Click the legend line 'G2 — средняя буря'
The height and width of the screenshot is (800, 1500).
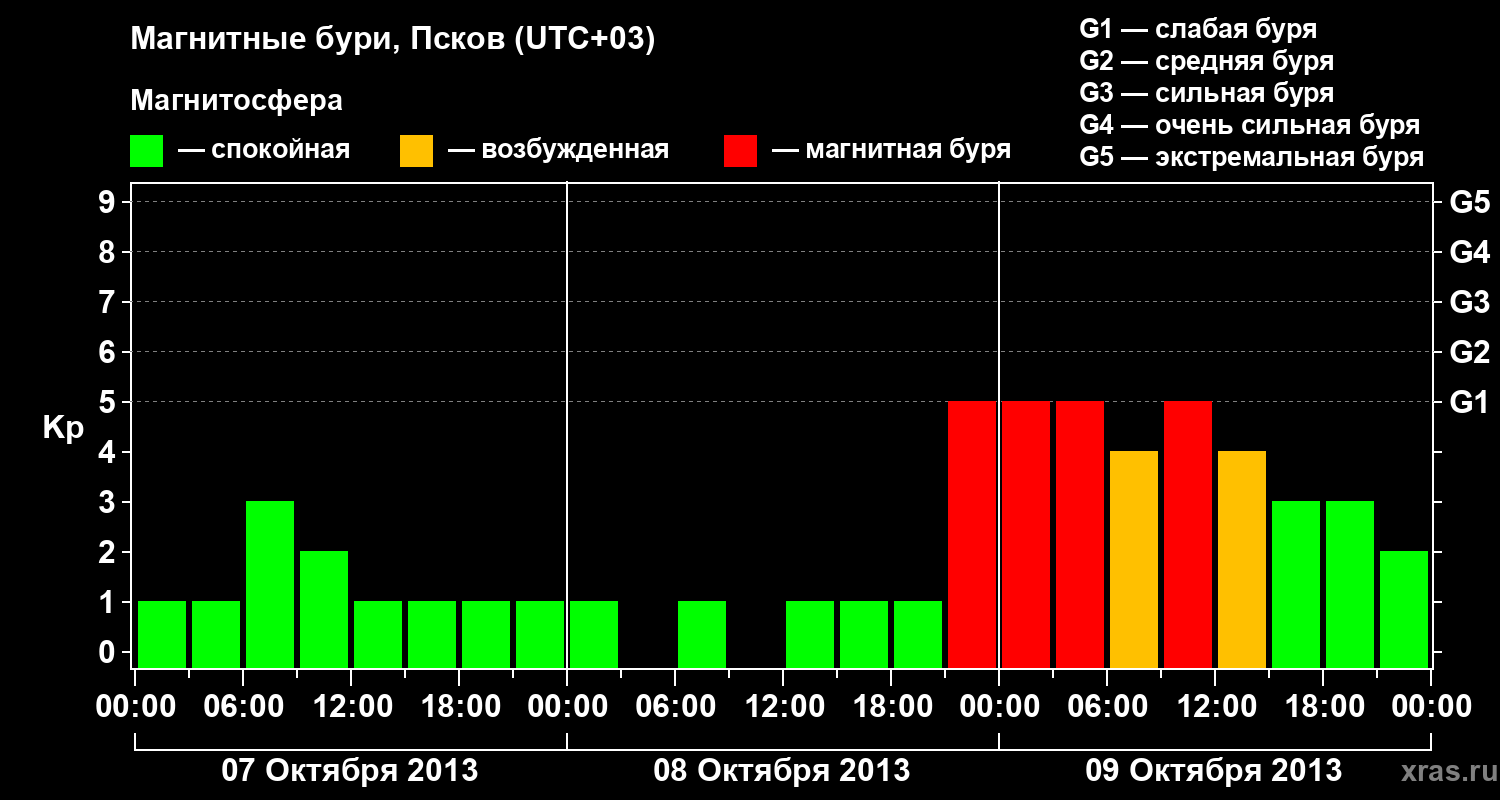pos(1207,61)
